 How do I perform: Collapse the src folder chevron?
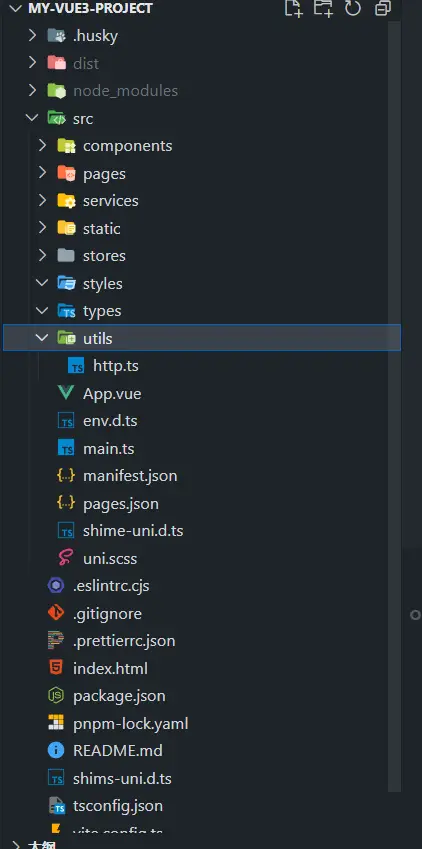(x=33, y=118)
